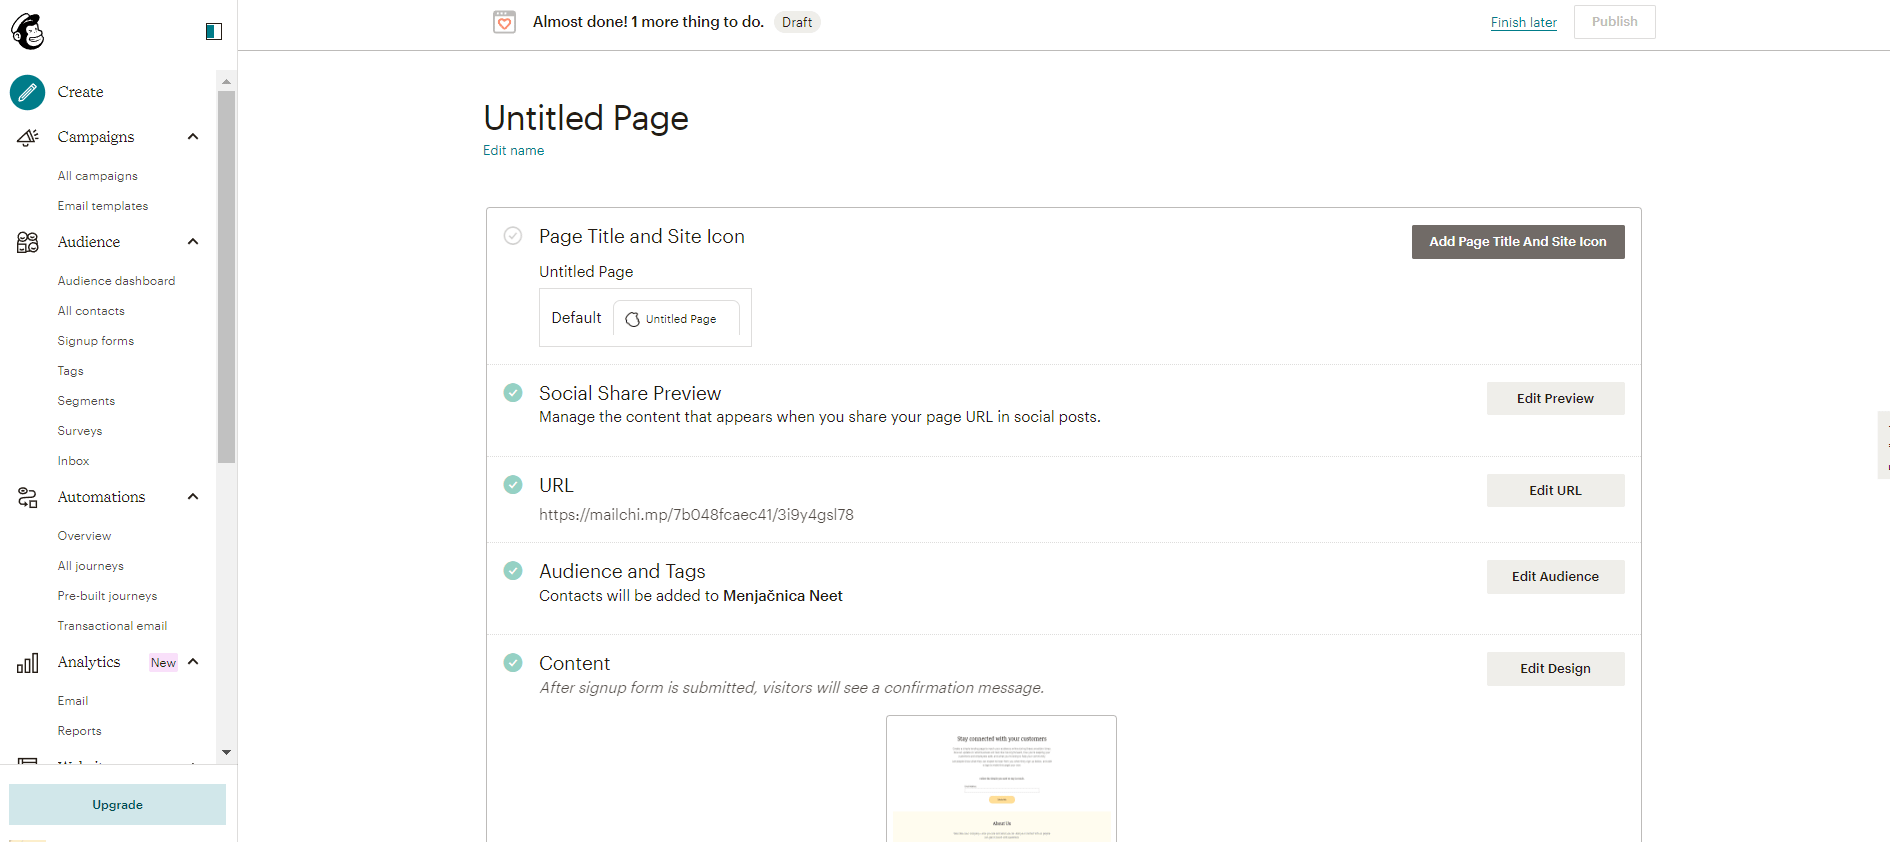Screen dimensions: 1890x842
Task: Open Pre-built journeys
Action: (107, 596)
